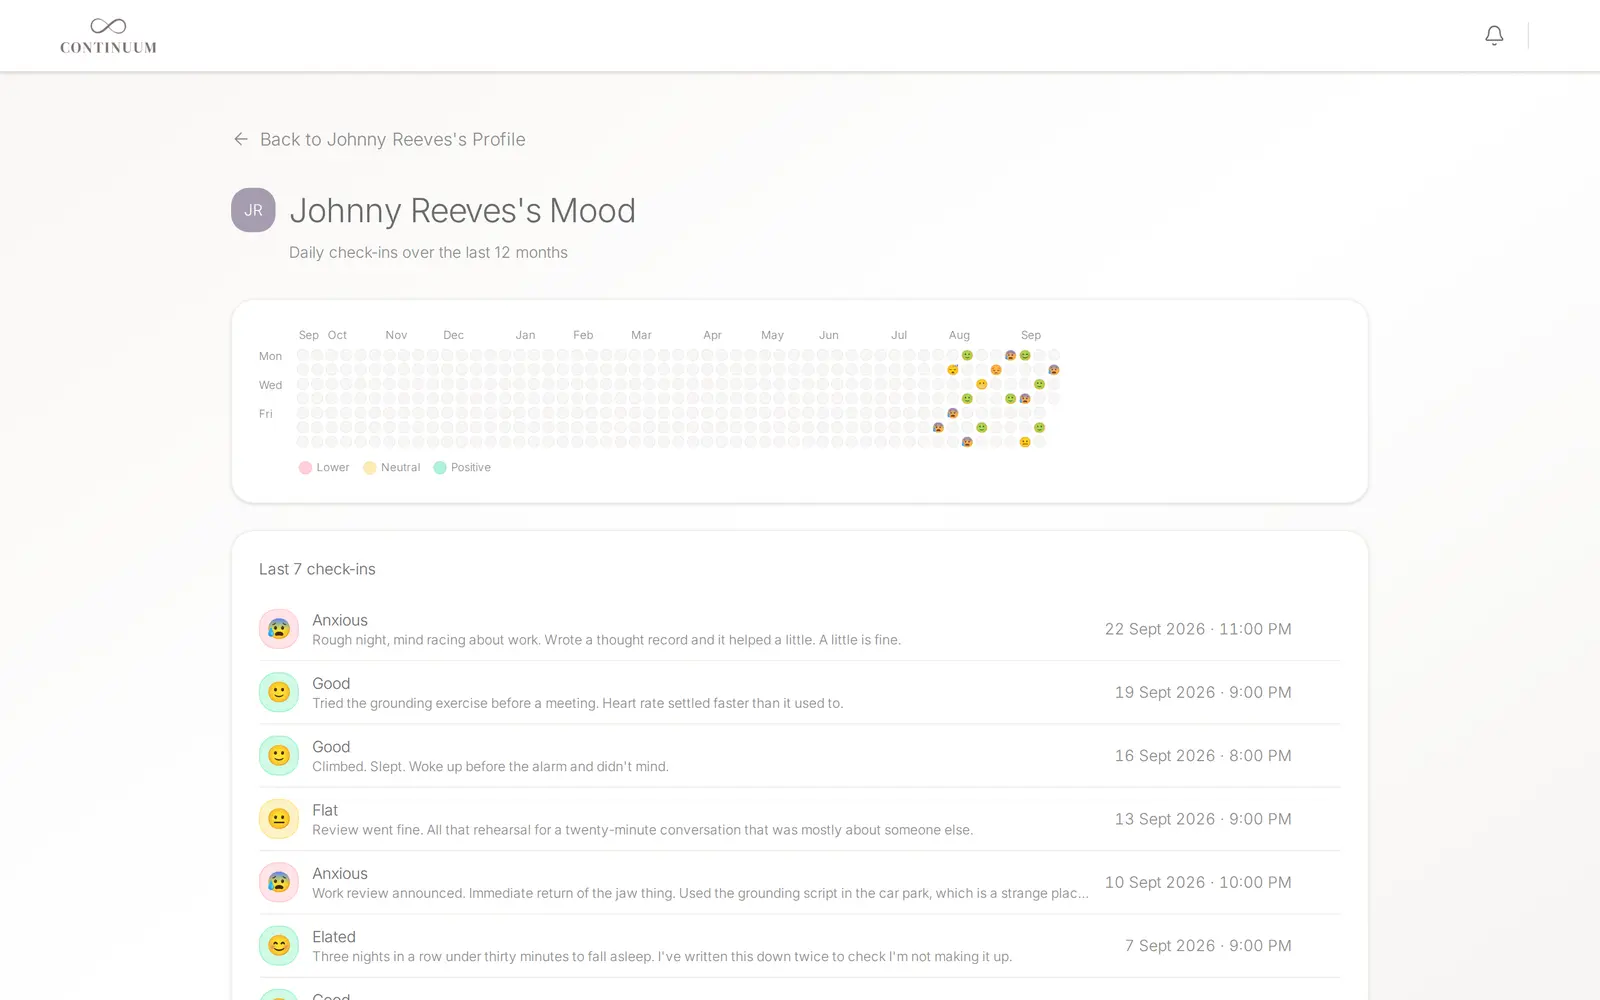The height and width of the screenshot is (1000, 1600).
Task: Click the timestamp '10 Sept 2026 · 10:00 PM'
Action: [x=1198, y=882]
